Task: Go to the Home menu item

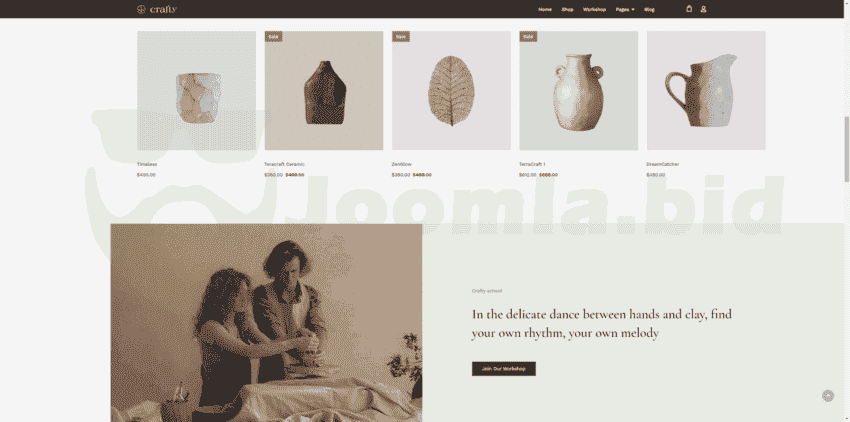Action: pyautogui.click(x=545, y=9)
